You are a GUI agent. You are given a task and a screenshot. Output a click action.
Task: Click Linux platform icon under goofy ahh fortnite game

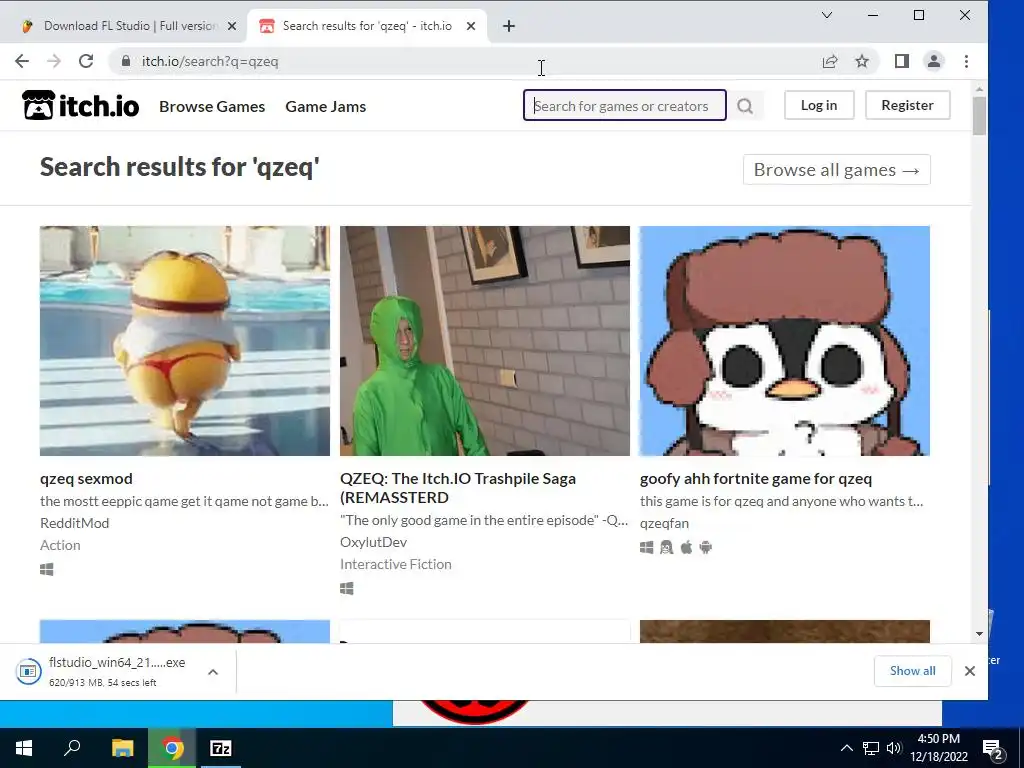click(666, 547)
